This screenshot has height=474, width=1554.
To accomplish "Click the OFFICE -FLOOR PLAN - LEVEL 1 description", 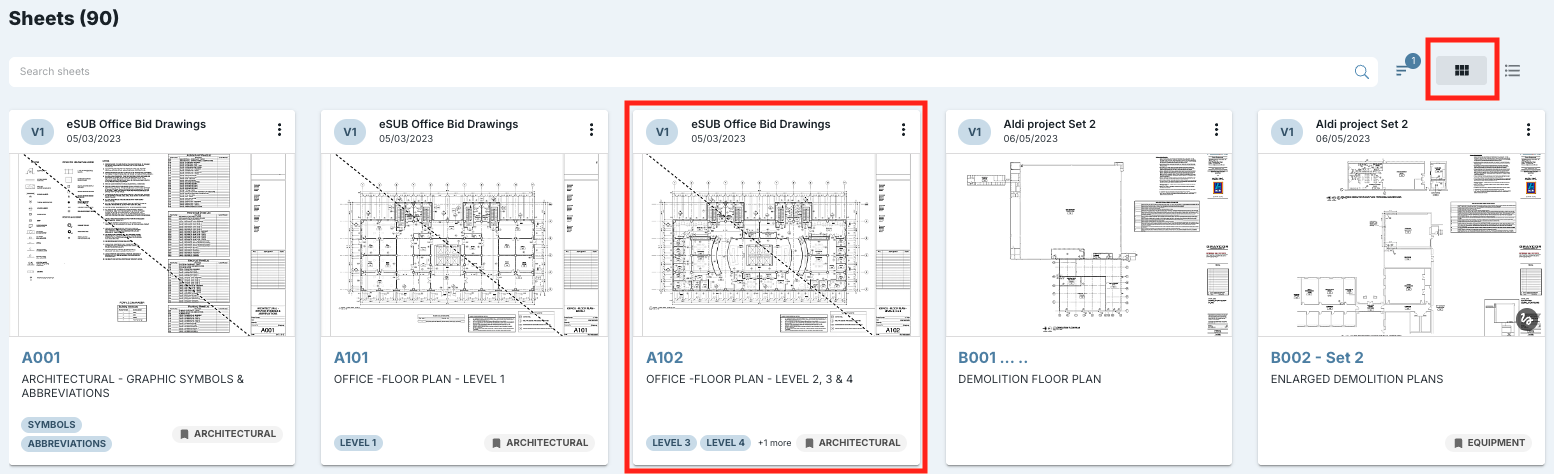I will [419, 379].
